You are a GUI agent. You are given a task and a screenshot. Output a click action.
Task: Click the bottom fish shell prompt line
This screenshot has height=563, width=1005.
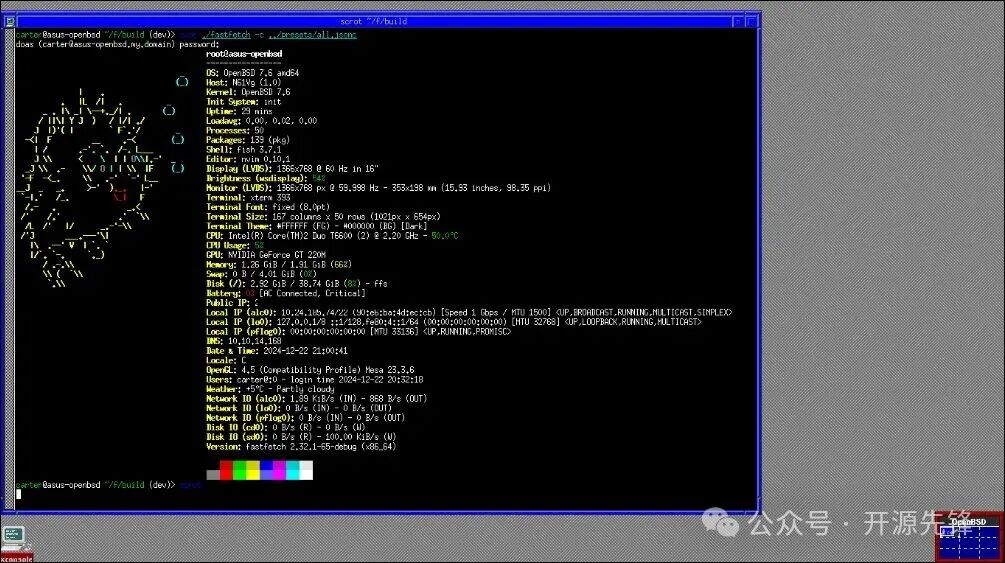point(108,485)
